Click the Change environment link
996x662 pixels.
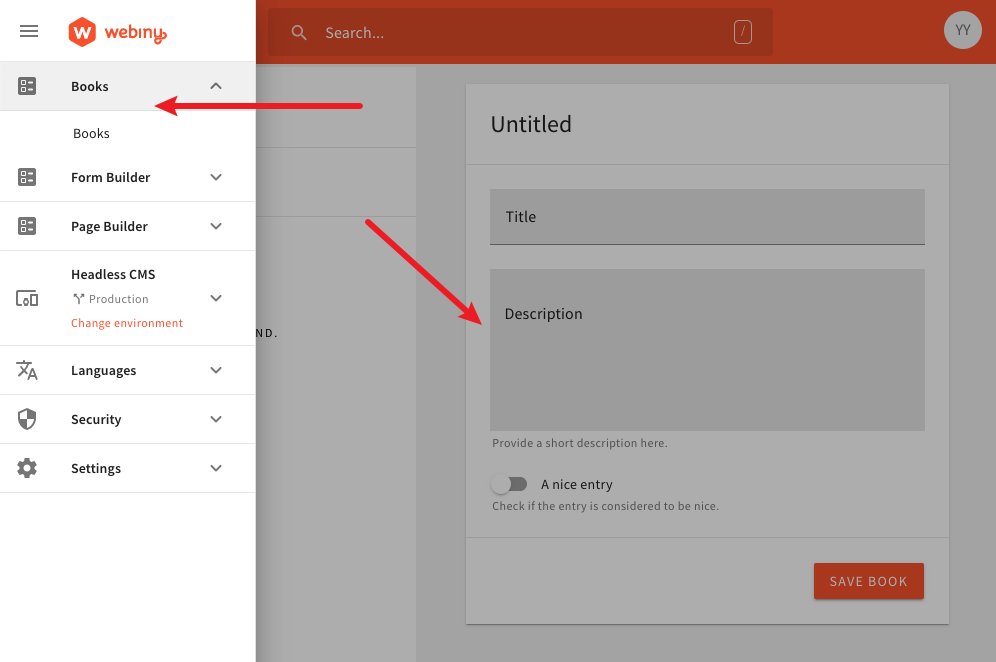pyautogui.click(x=127, y=323)
